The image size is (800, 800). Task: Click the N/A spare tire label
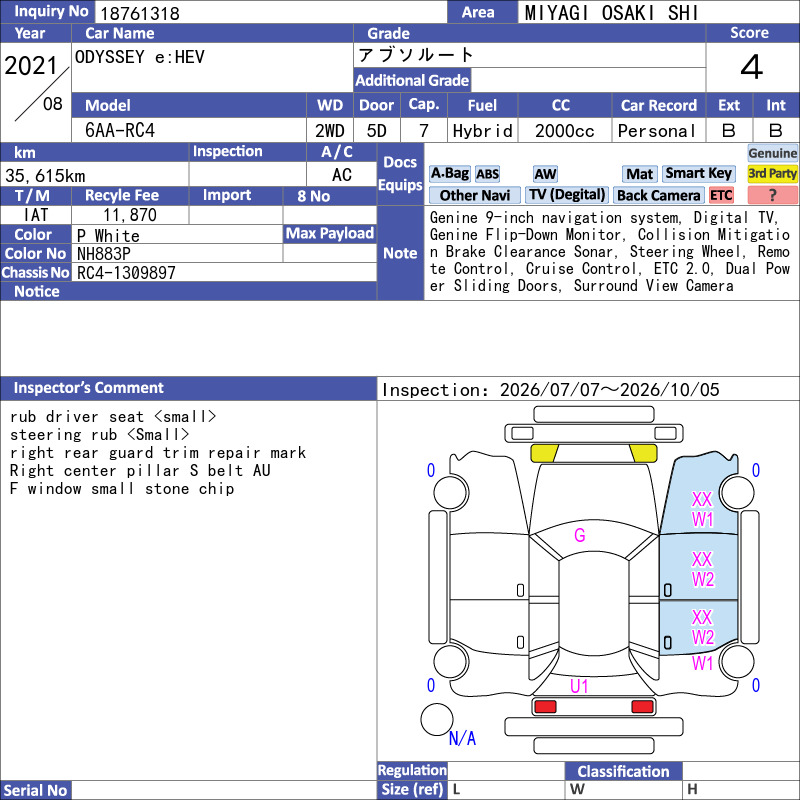coord(462,738)
